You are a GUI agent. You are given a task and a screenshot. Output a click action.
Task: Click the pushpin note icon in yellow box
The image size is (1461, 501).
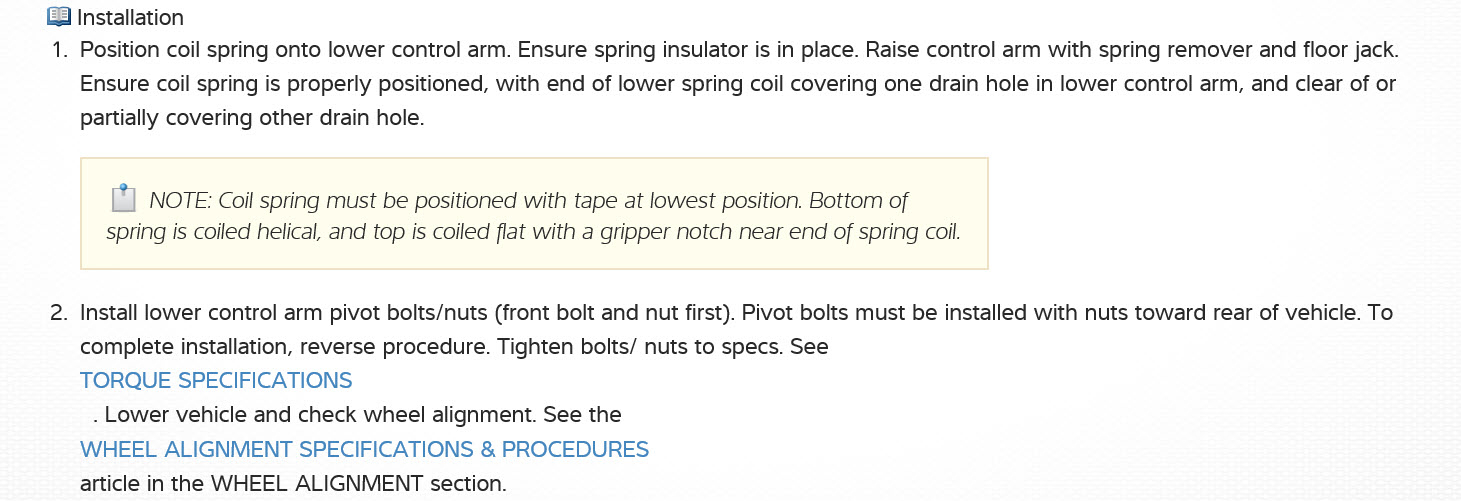point(123,198)
